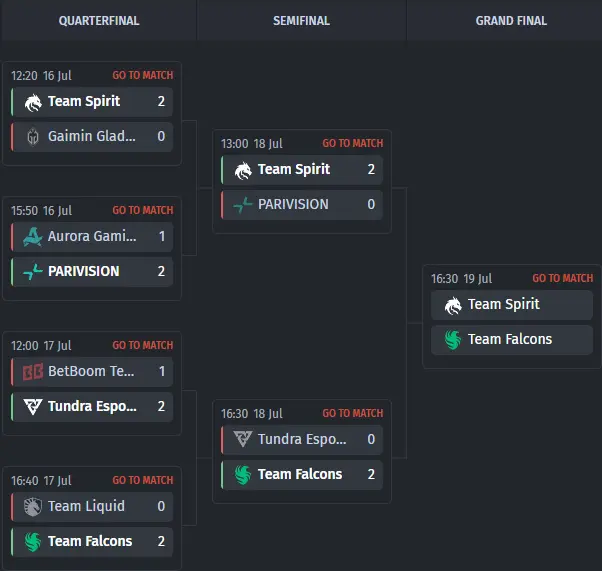Click Team Liquid logo in the quarterfinal
This screenshot has width=602, height=571.
coord(33,506)
